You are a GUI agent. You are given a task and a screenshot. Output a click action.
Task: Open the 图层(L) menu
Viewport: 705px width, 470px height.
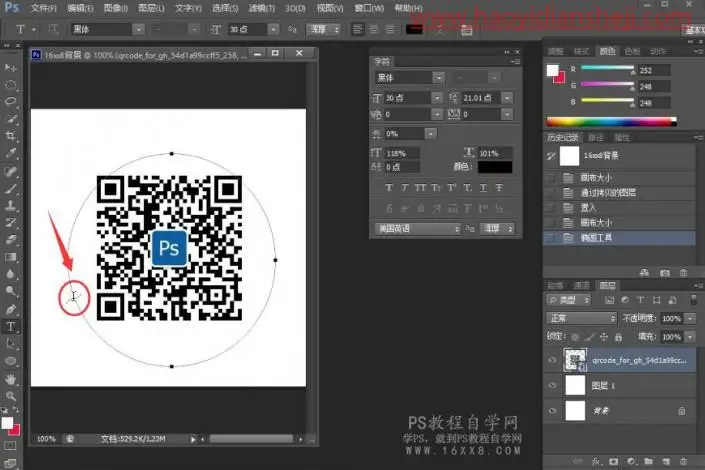coord(151,8)
